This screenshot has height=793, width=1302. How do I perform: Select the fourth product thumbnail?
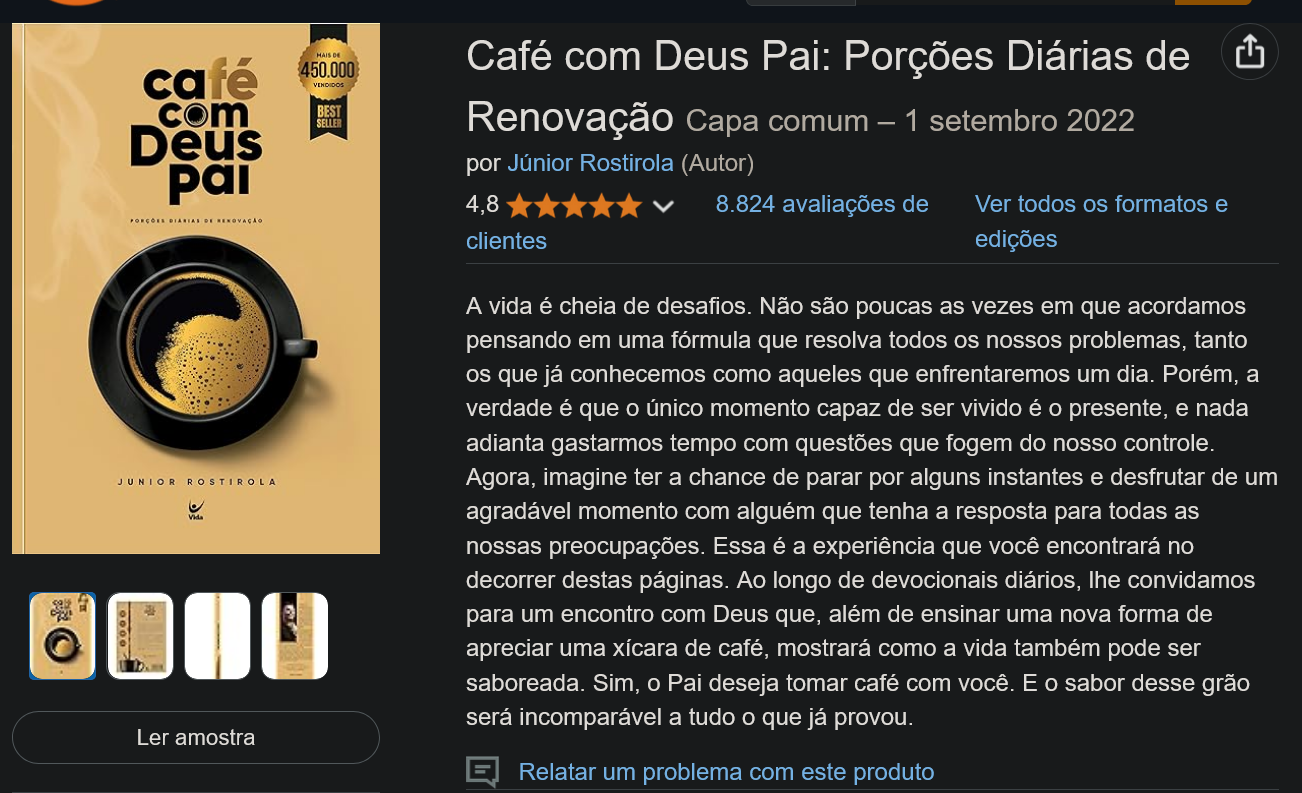point(295,636)
